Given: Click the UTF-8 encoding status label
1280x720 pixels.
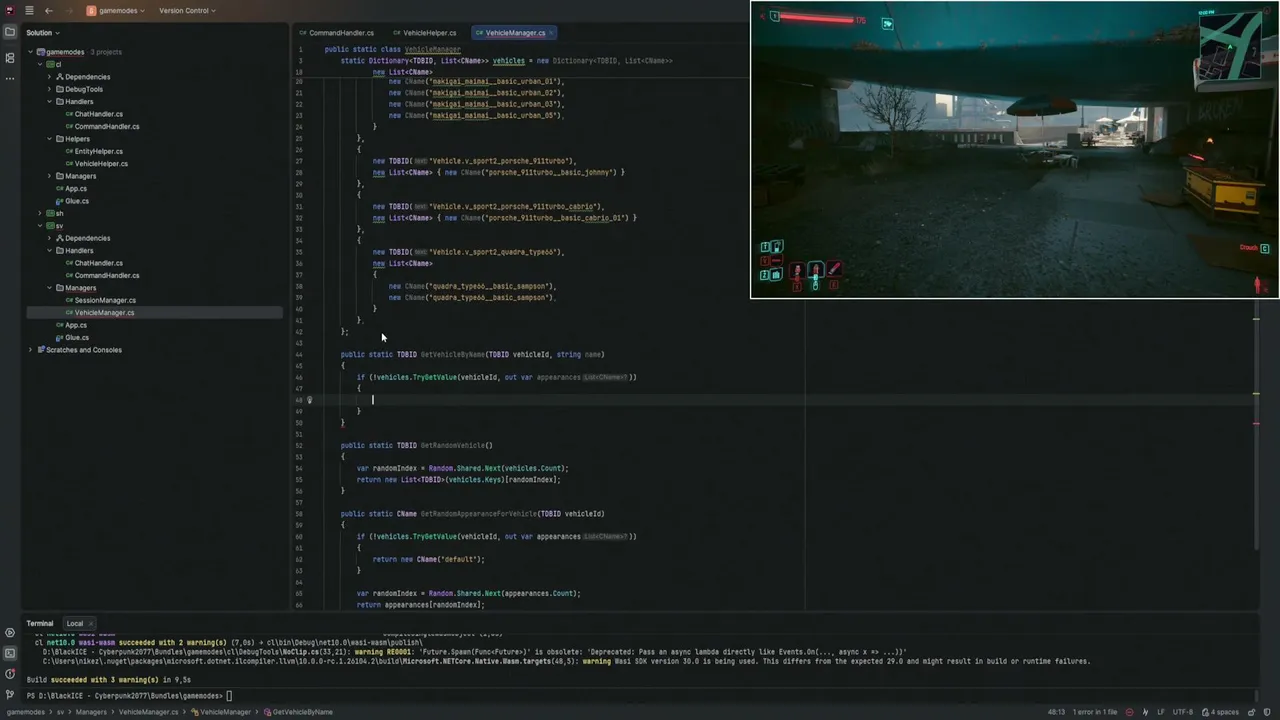Looking at the screenshot, I should tap(1183, 712).
